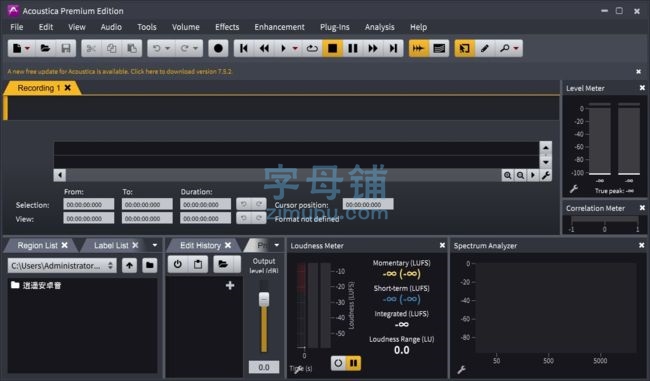The width and height of the screenshot is (650, 381).
Task: Dismiss the update notification bar
Action: [638, 72]
